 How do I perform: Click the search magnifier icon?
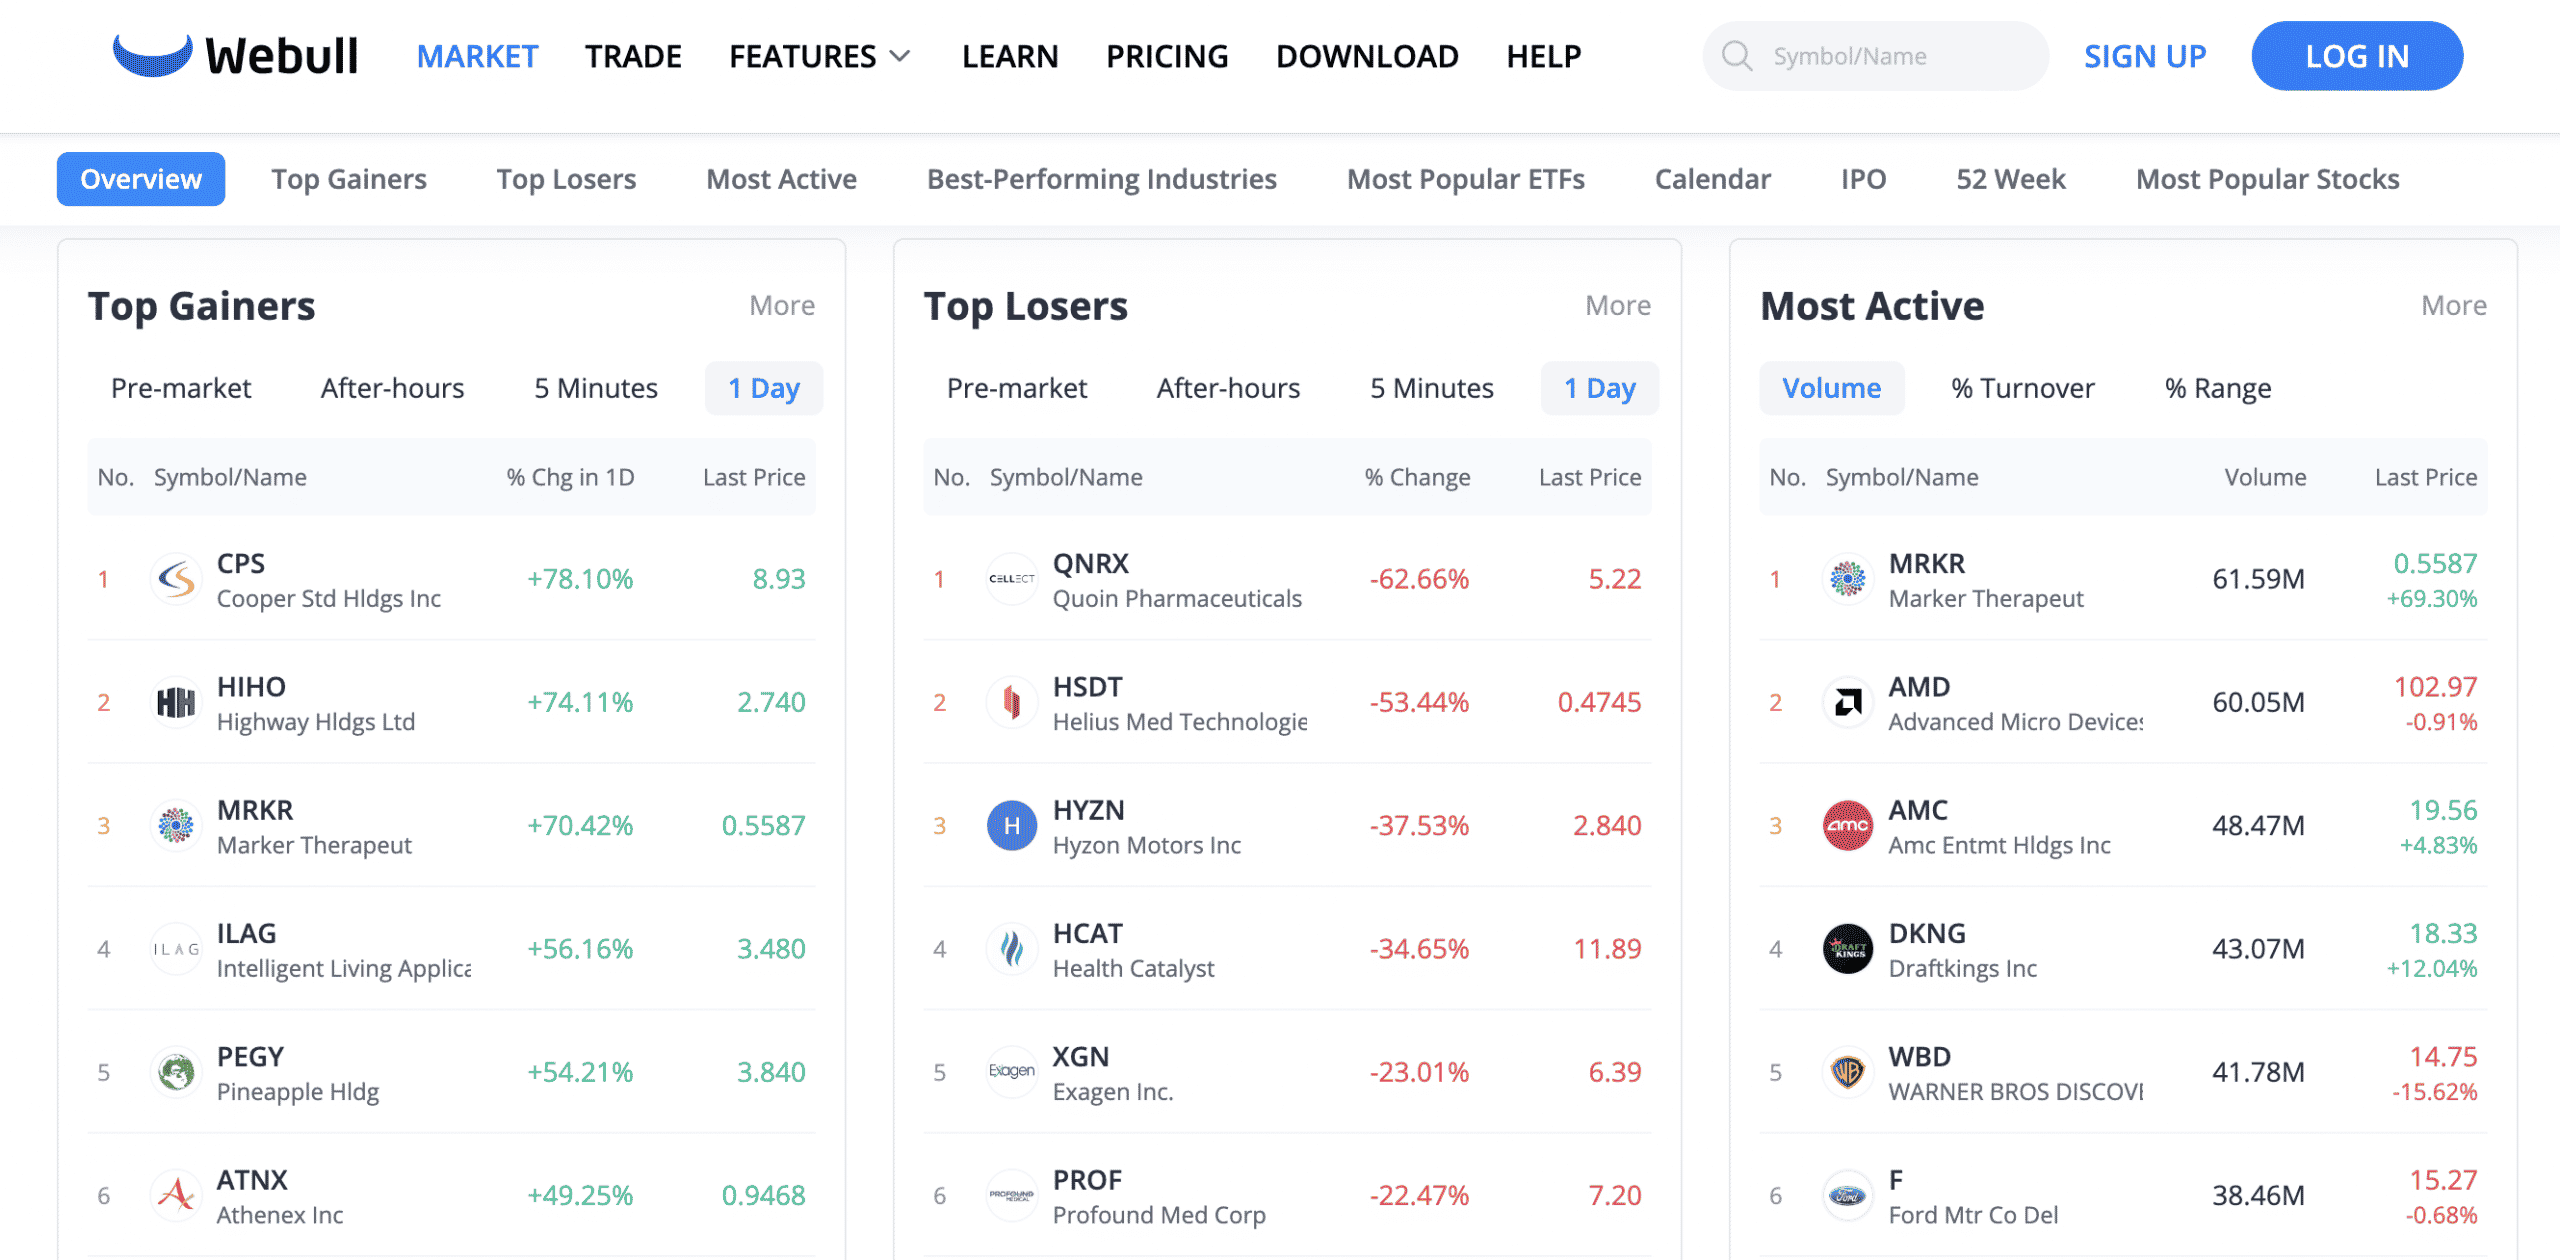[x=1737, y=56]
